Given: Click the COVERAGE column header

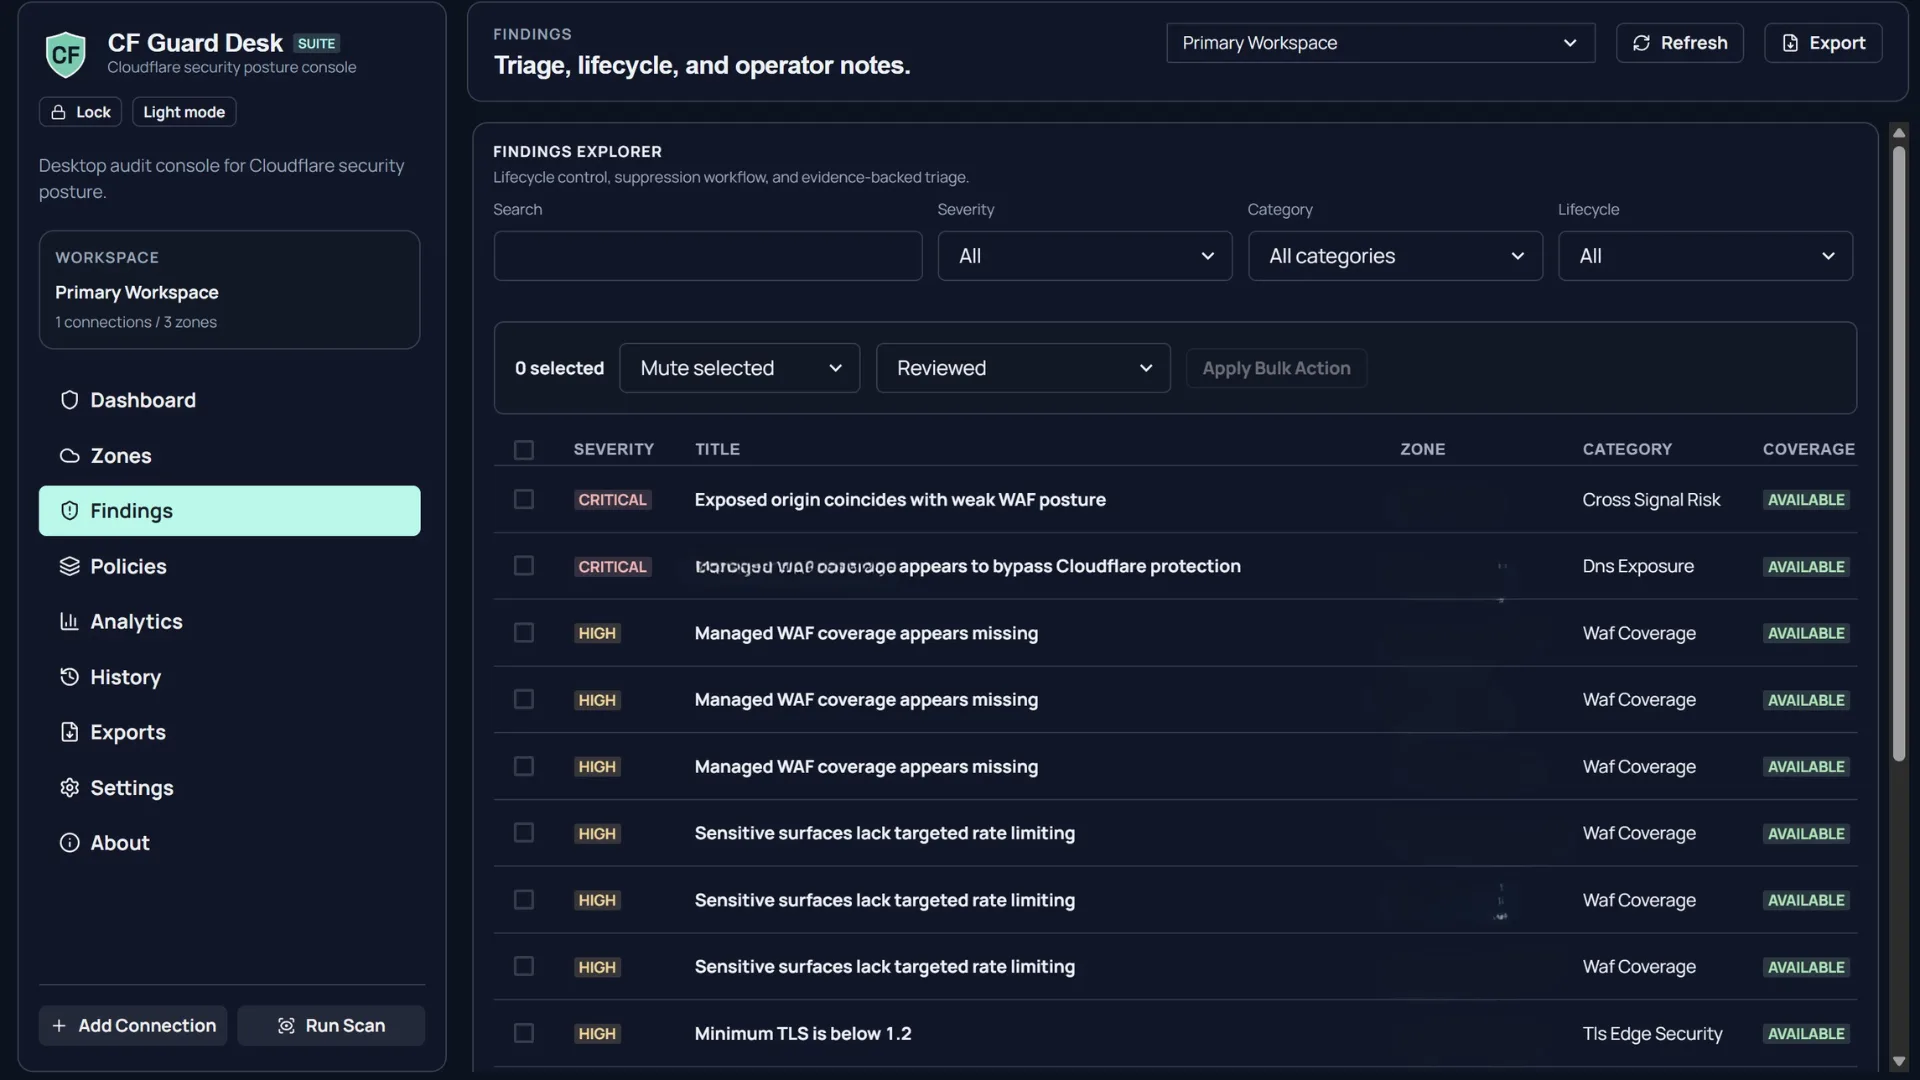Looking at the screenshot, I should (1808, 450).
